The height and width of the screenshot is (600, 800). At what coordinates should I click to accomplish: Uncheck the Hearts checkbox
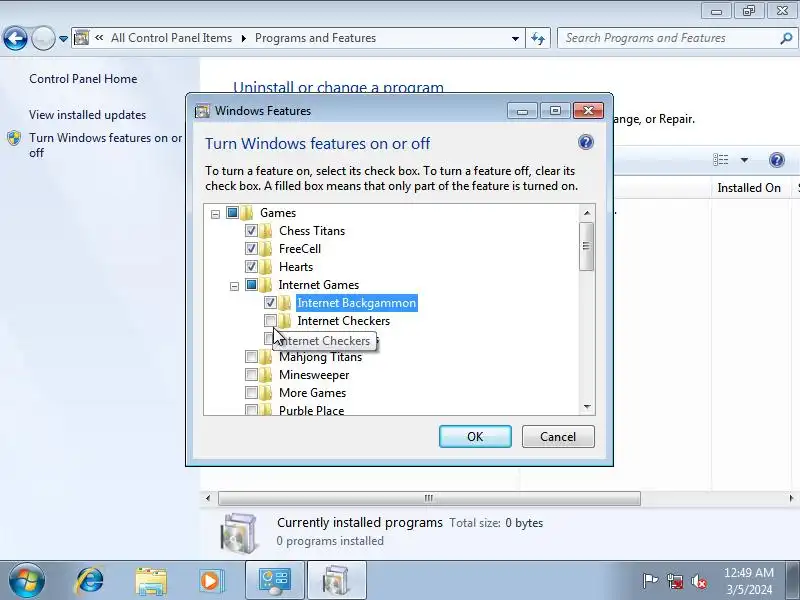[x=251, y=266]
